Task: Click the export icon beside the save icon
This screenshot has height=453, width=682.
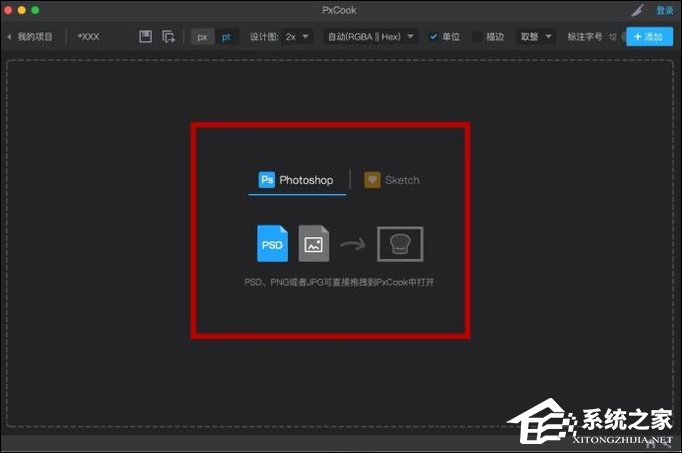Action: (168, 37)
